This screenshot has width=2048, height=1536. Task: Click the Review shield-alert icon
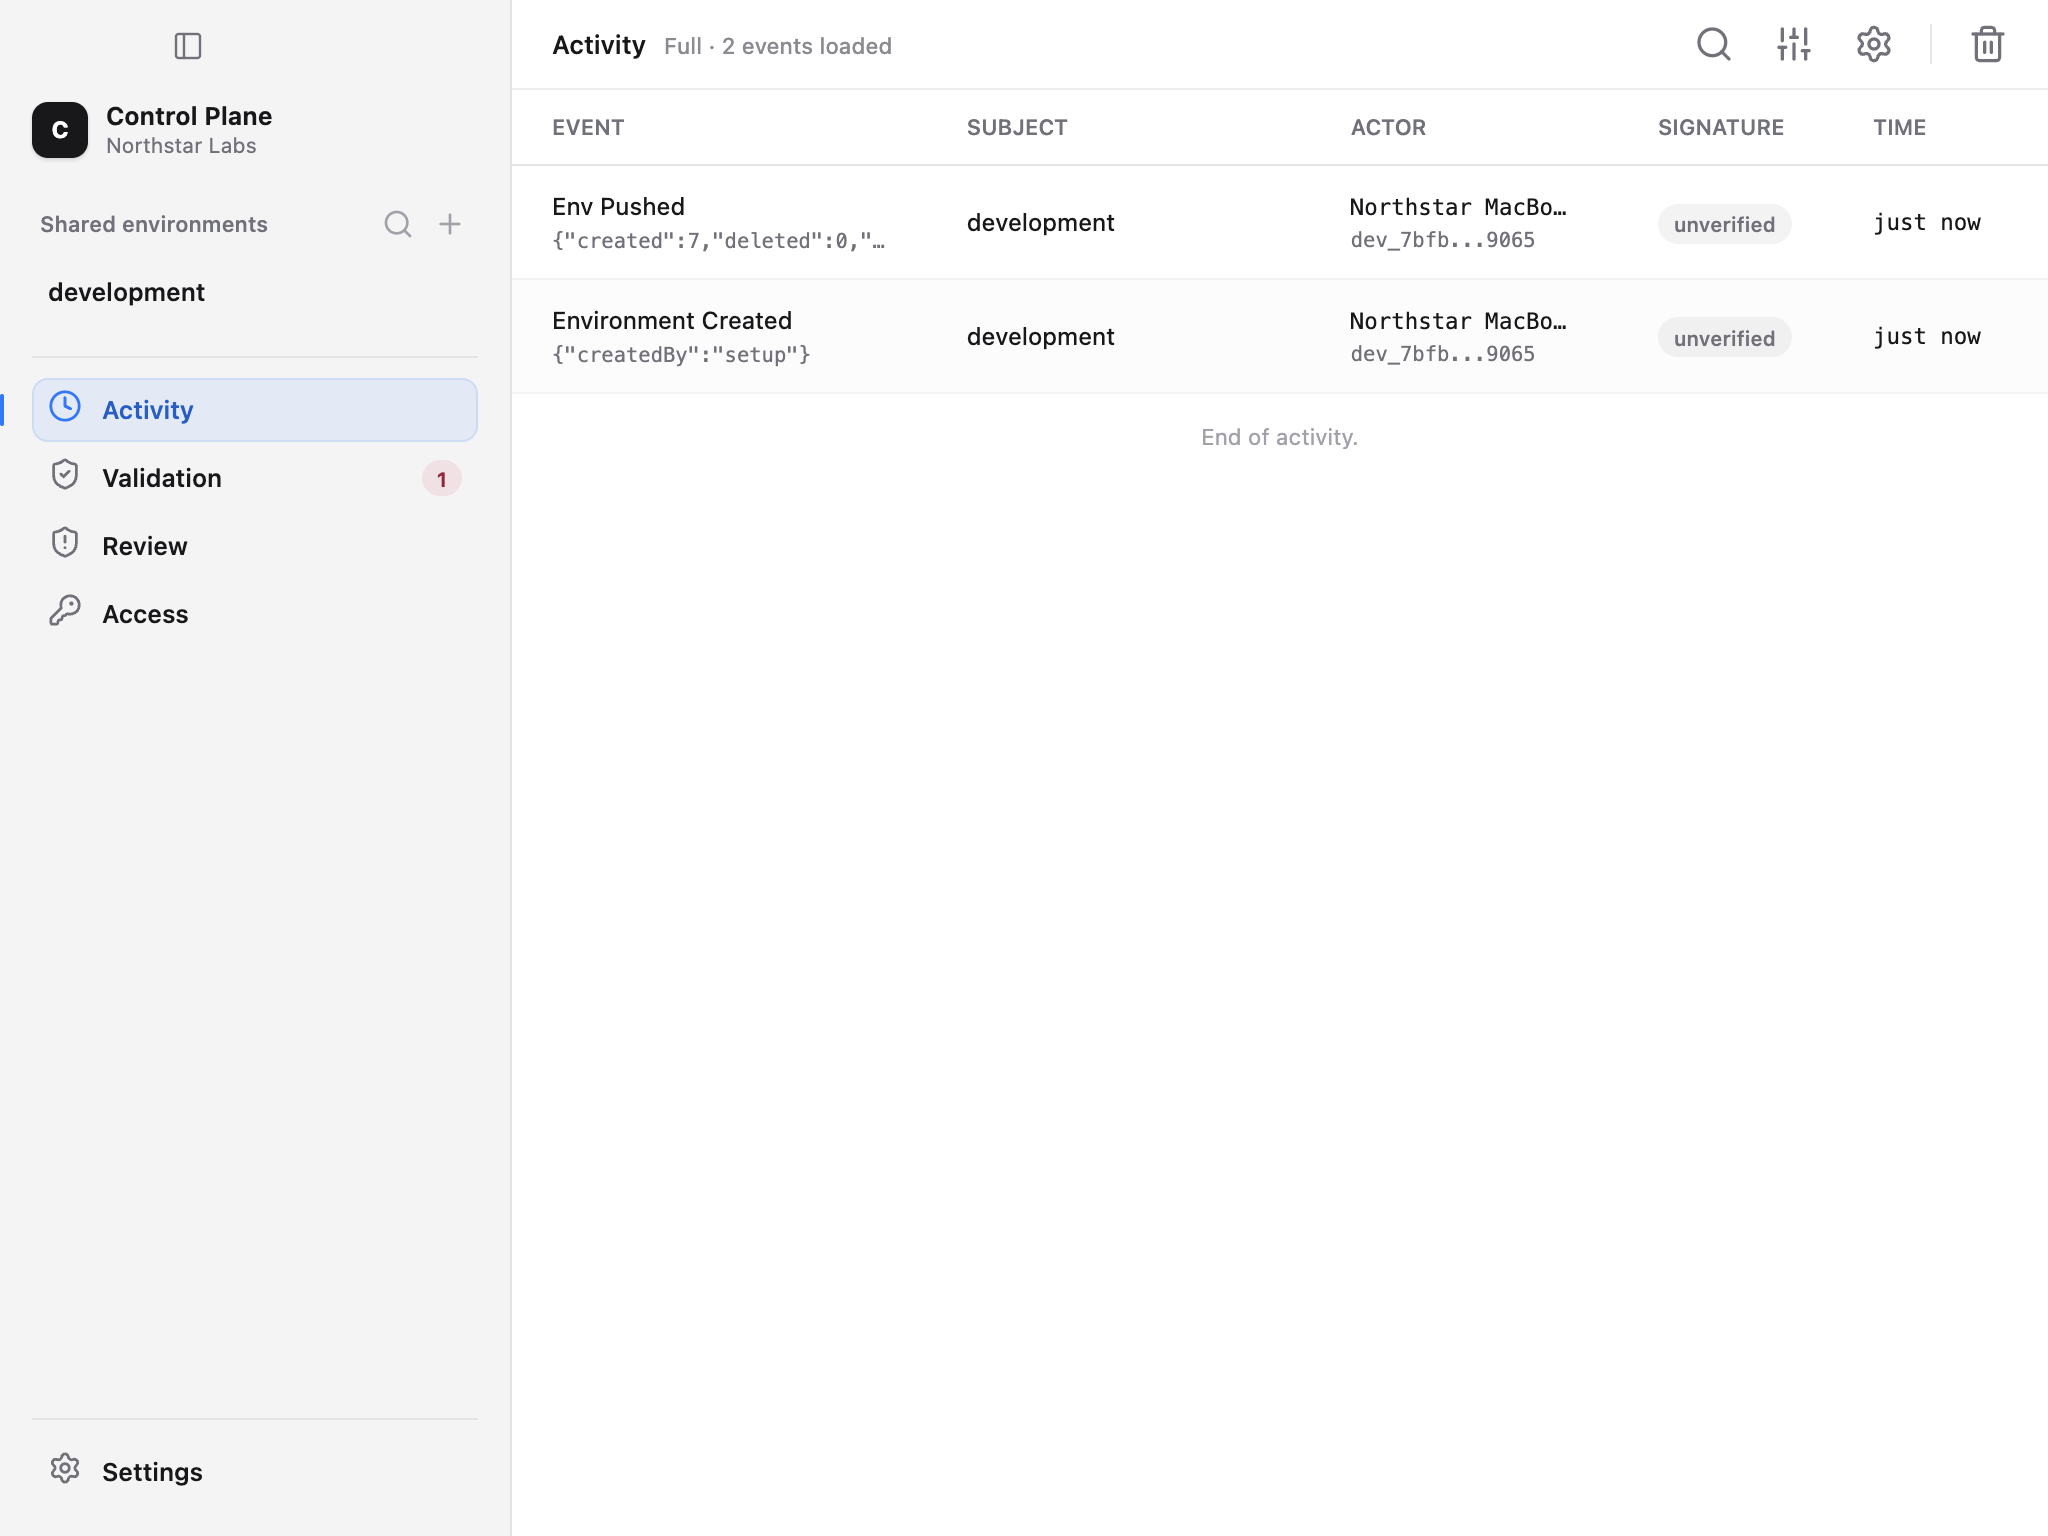click(x=65, y=543)
